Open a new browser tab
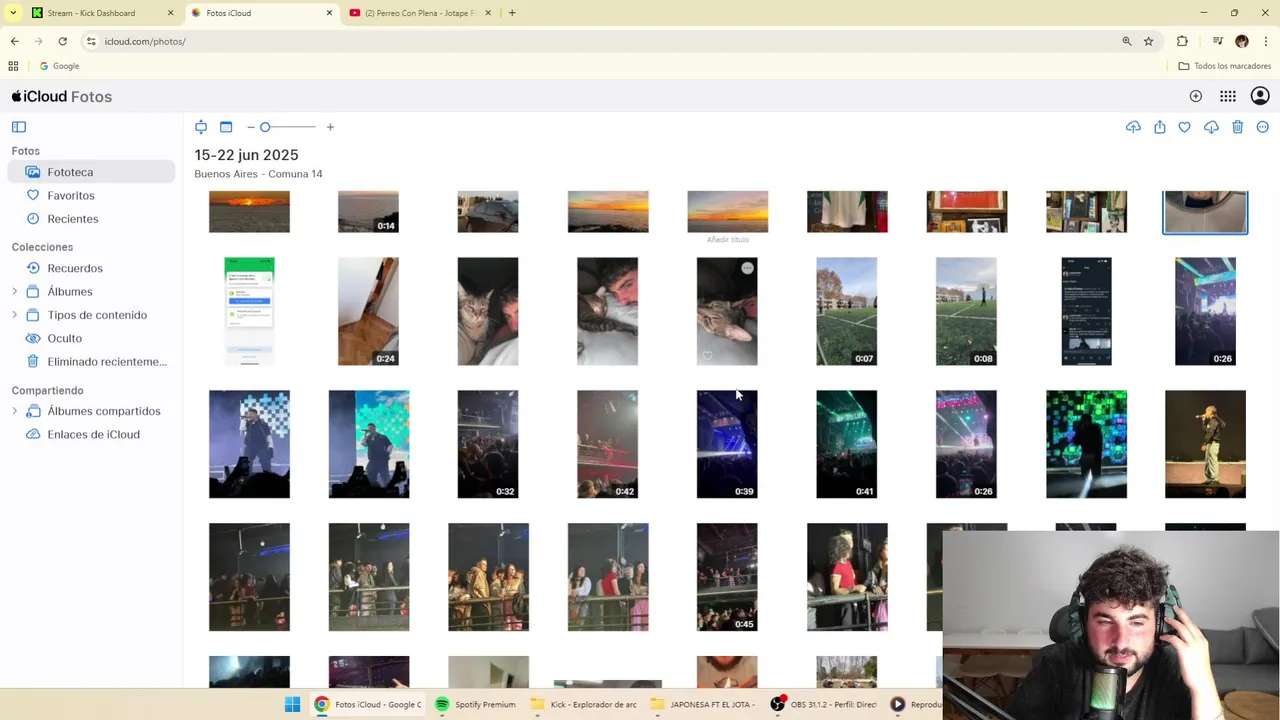The width and height of the screenshot is (1280, 720). click(x=512, y=13)
